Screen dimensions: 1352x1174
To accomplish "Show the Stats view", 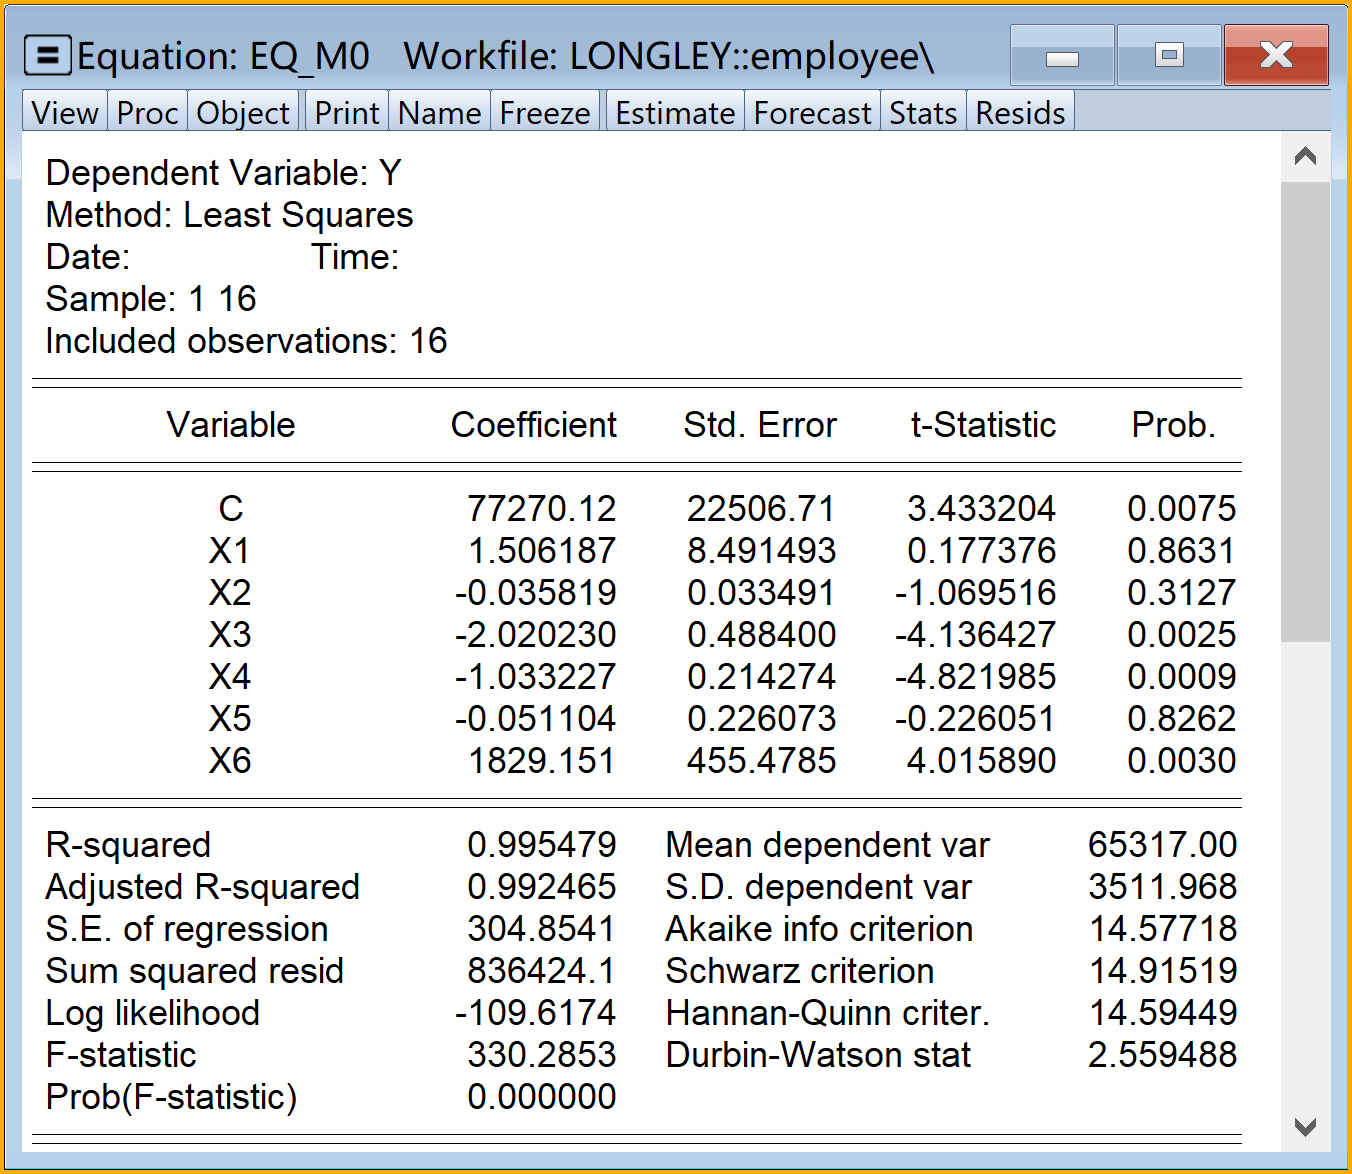I will [x=923, y=113].
